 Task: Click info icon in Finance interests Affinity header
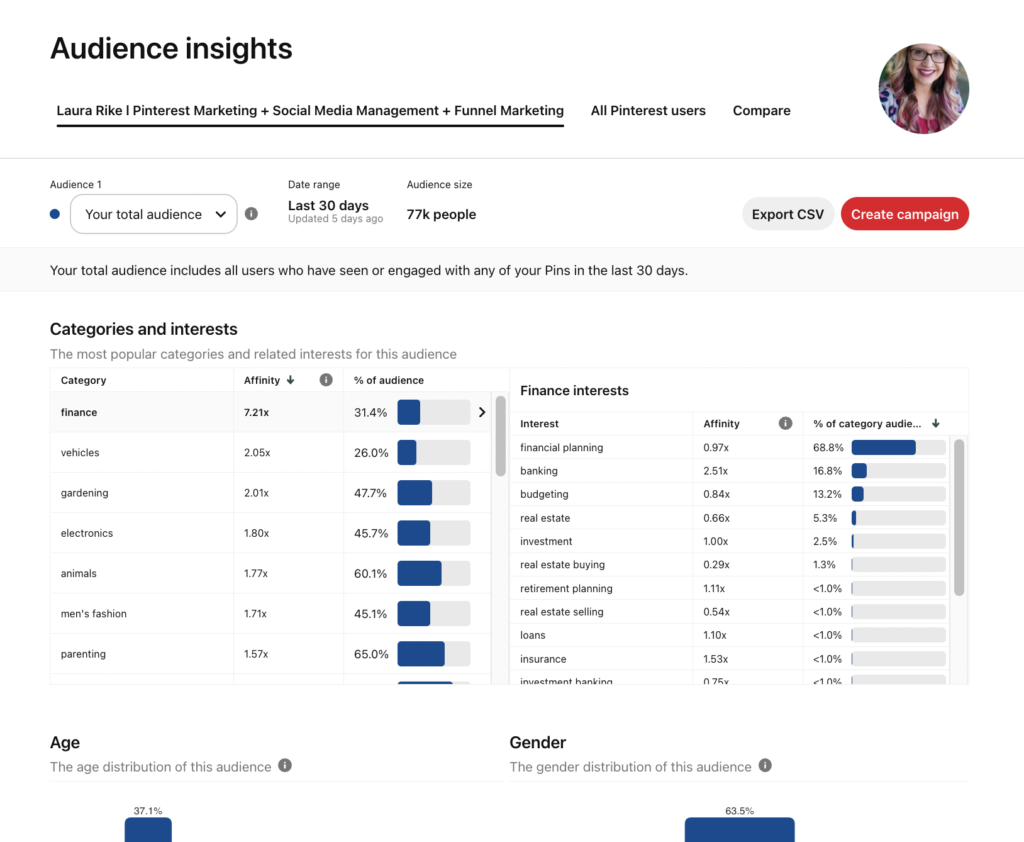tap(786, 423)
